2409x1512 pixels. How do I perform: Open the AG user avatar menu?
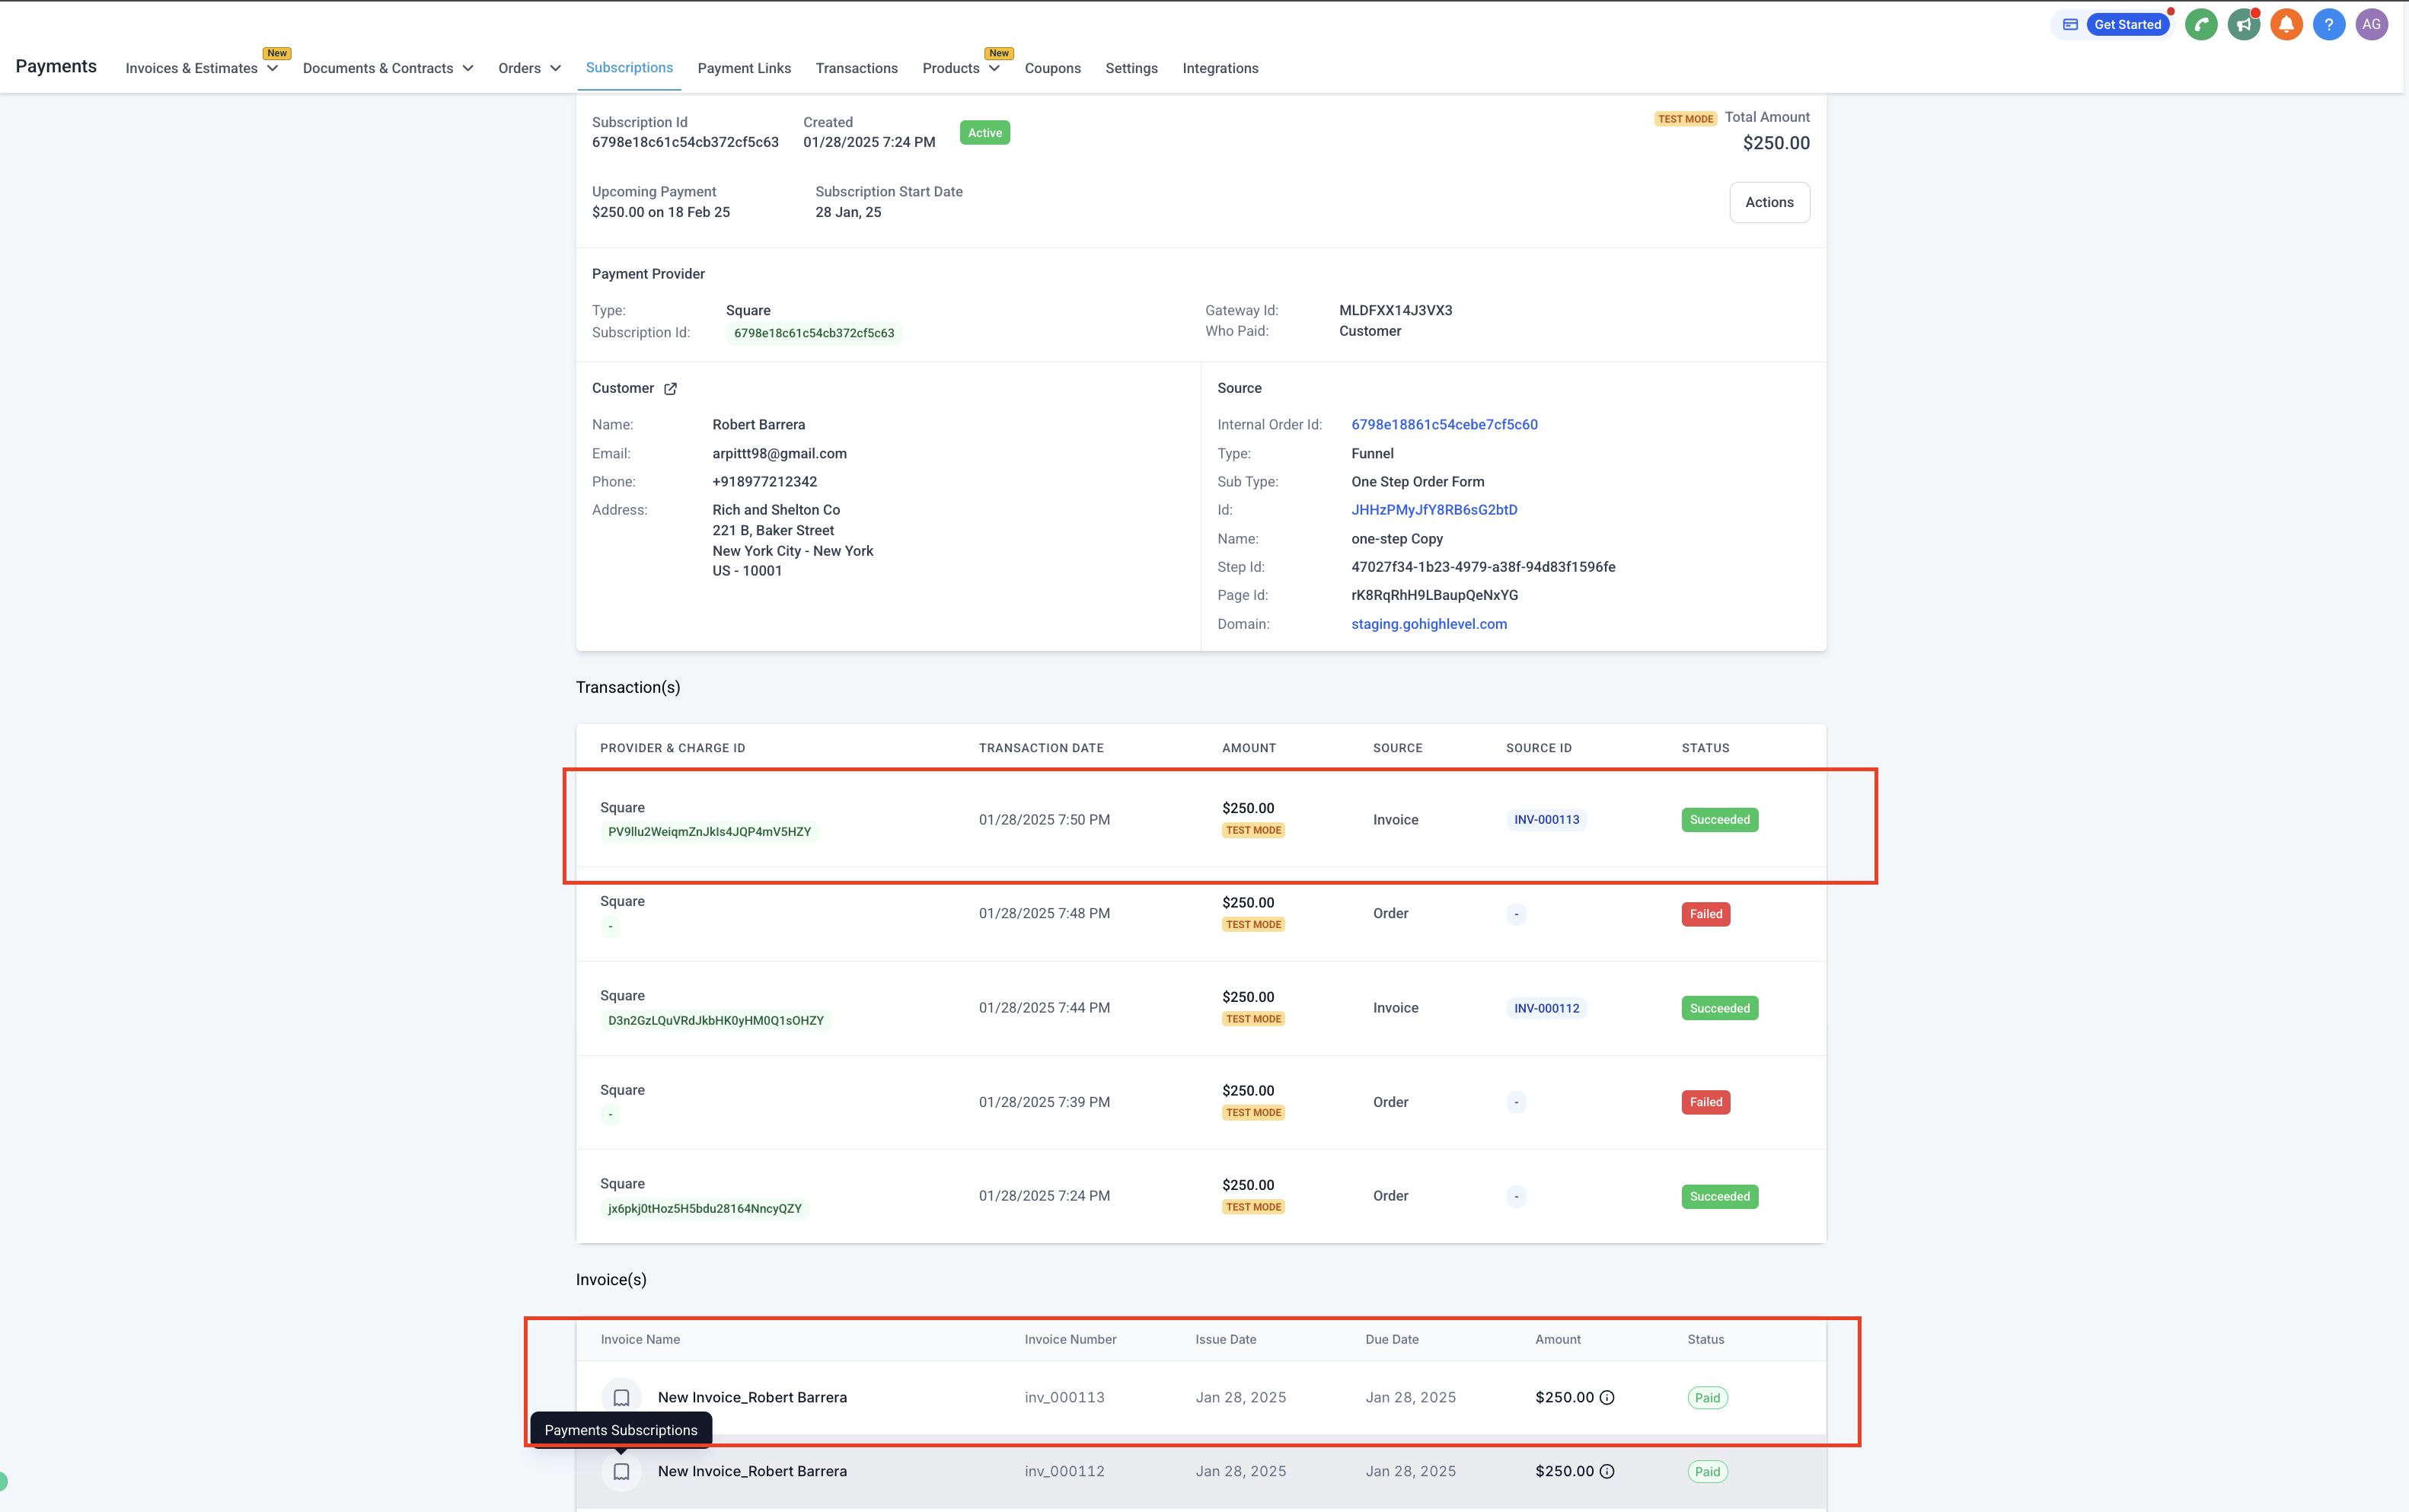click(2371, 25)
